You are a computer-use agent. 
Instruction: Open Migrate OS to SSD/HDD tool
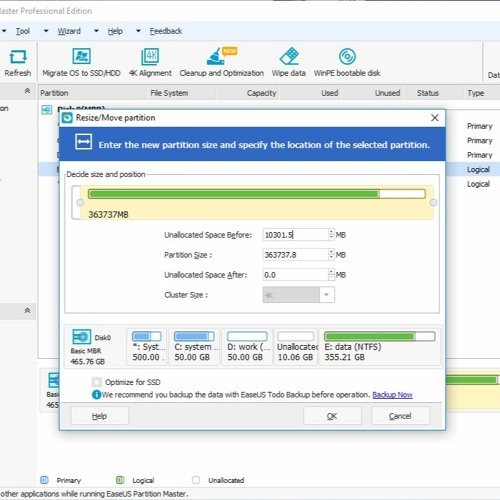[81, 63]
